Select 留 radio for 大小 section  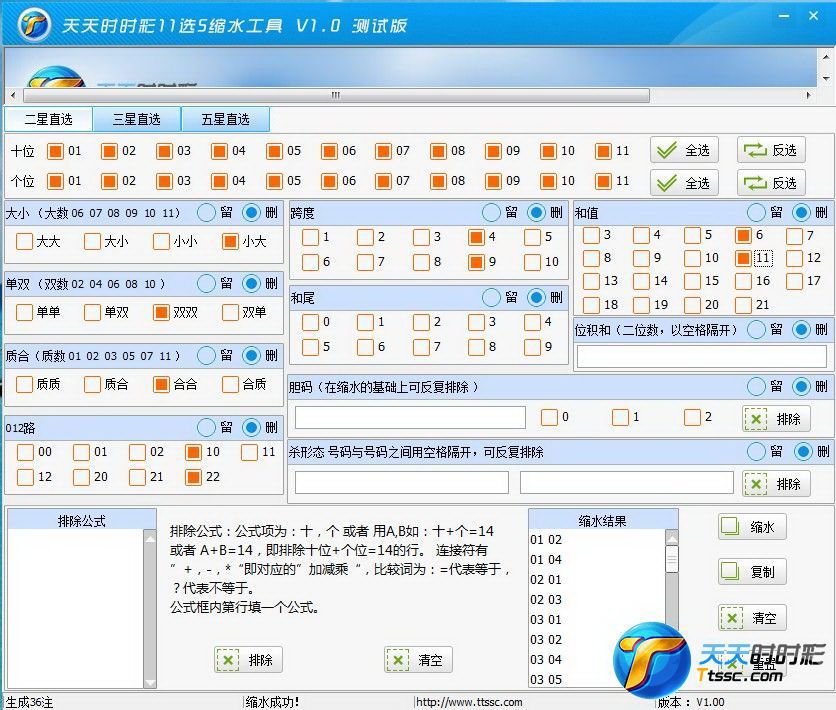206,213
